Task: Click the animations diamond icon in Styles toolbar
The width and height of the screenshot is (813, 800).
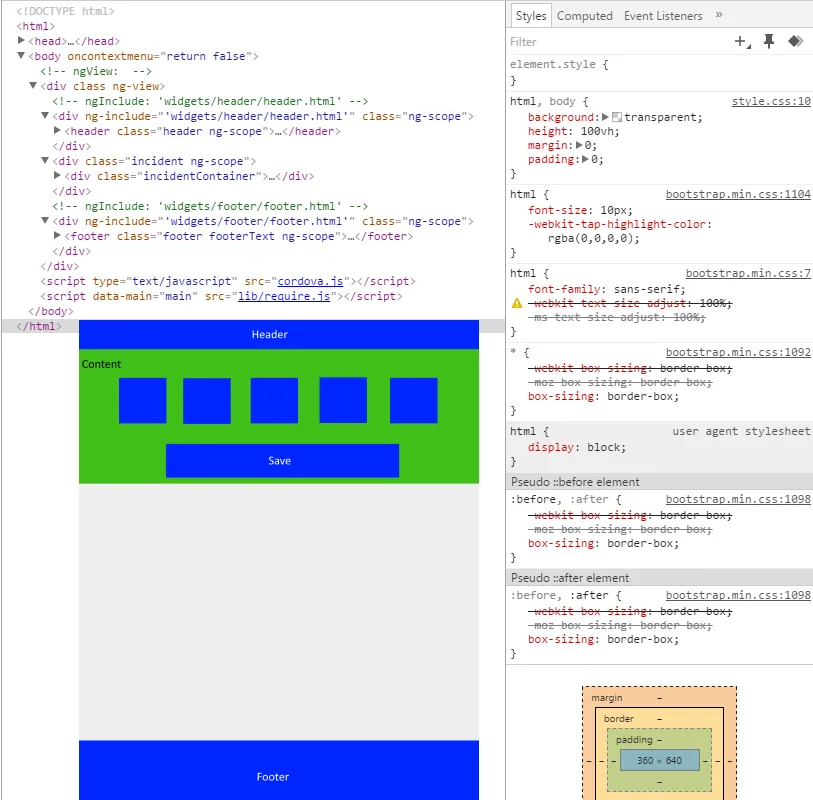Action: coord(795,41)
